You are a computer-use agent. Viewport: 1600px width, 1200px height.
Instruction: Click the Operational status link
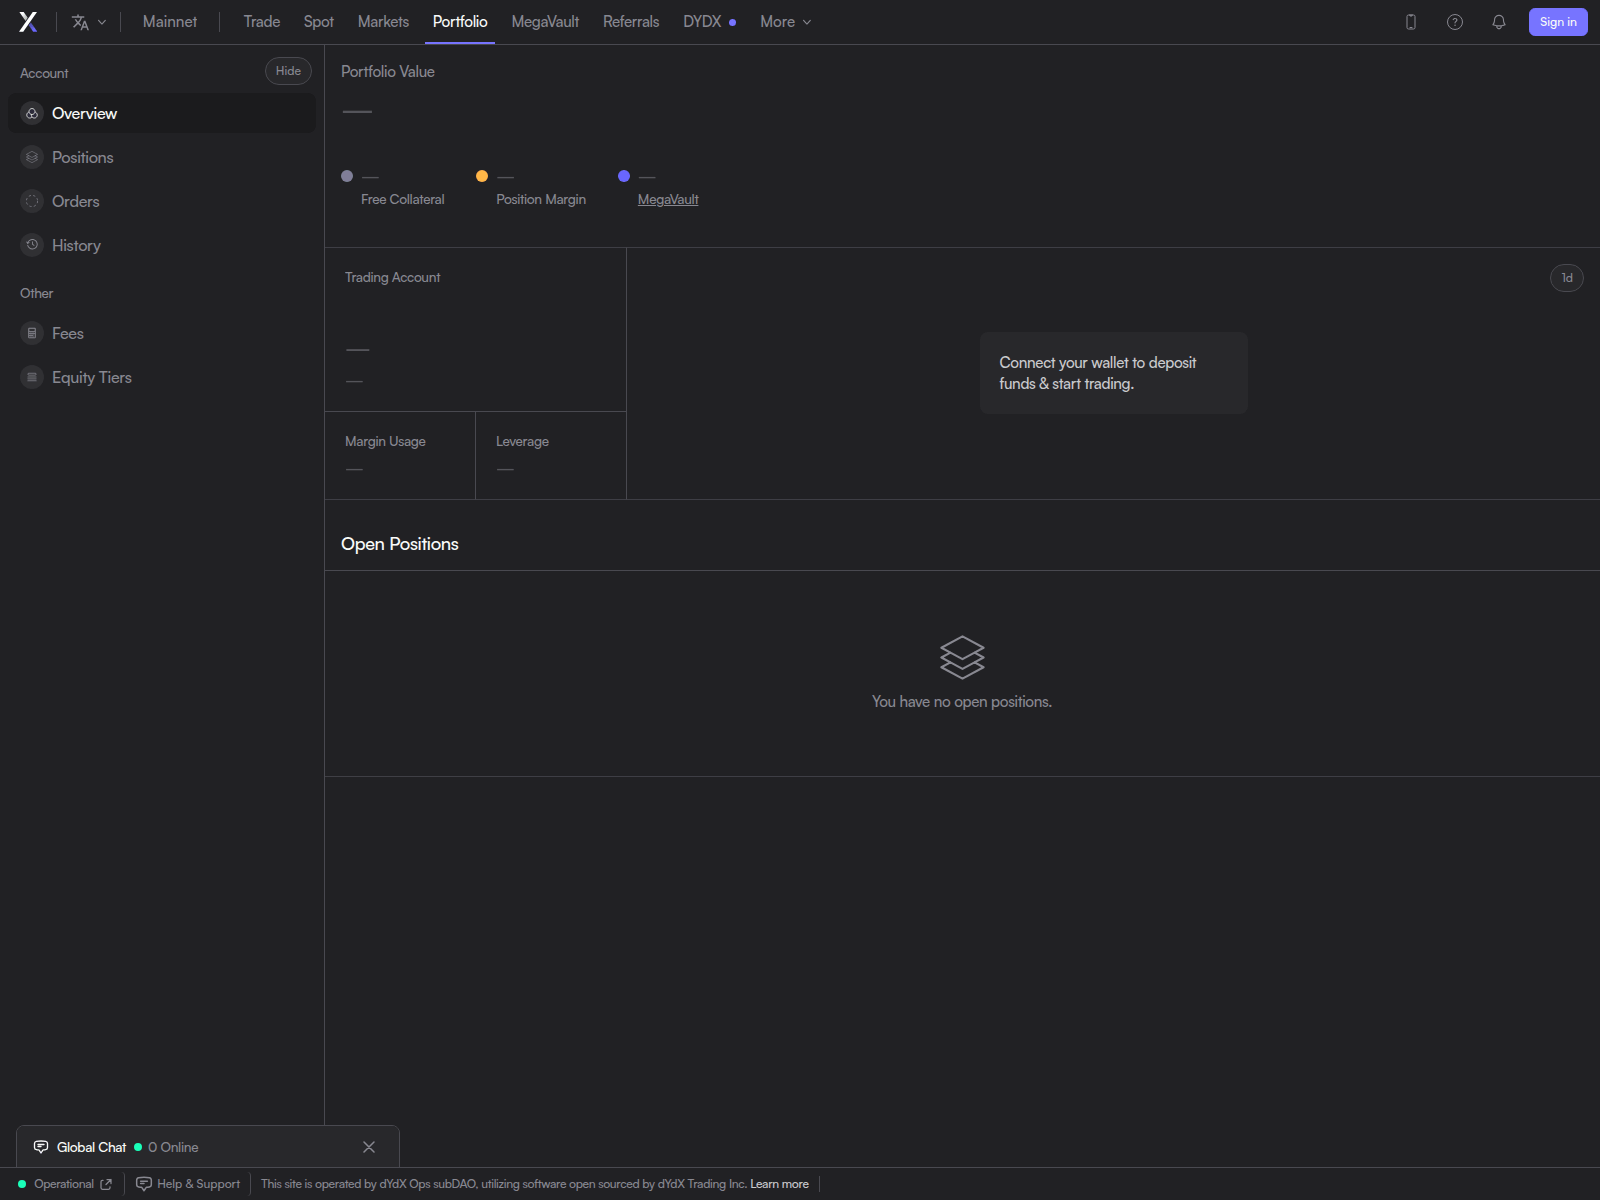pos(64,1184)
